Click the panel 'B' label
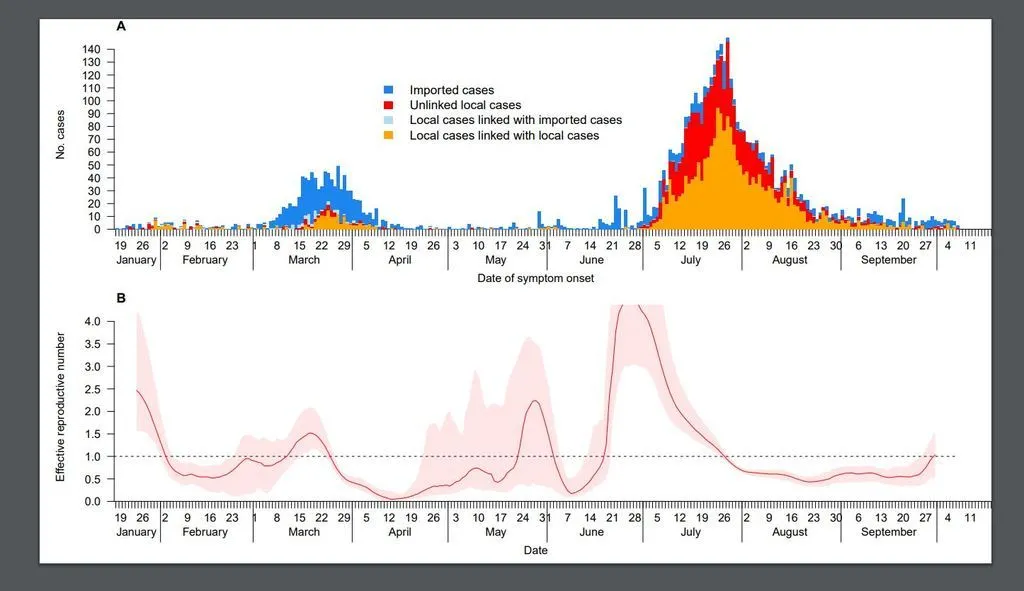 pyautogui.click(x=121, y=298)
